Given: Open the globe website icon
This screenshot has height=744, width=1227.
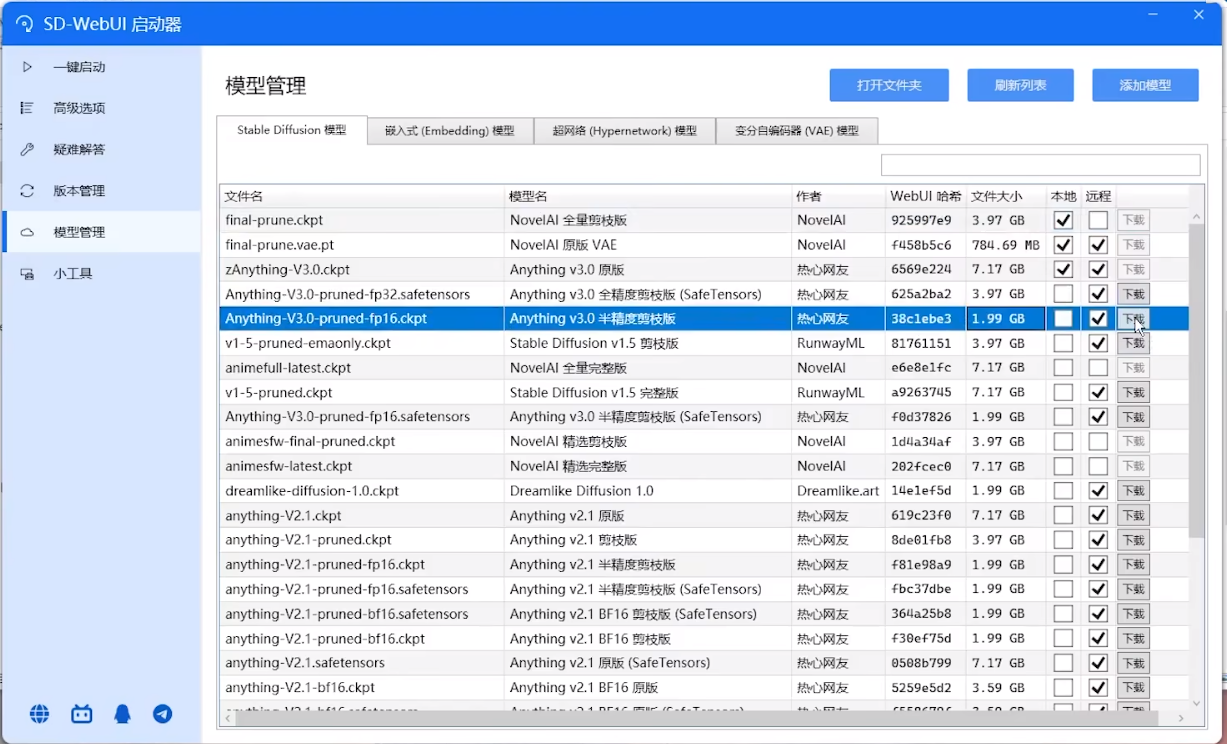Looking at the screenshot, I should tap(40, 714).
